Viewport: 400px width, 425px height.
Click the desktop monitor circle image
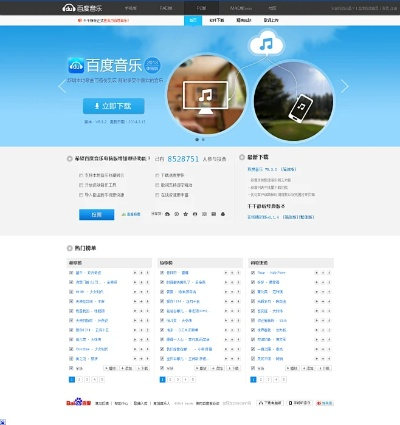pos(207,95)
